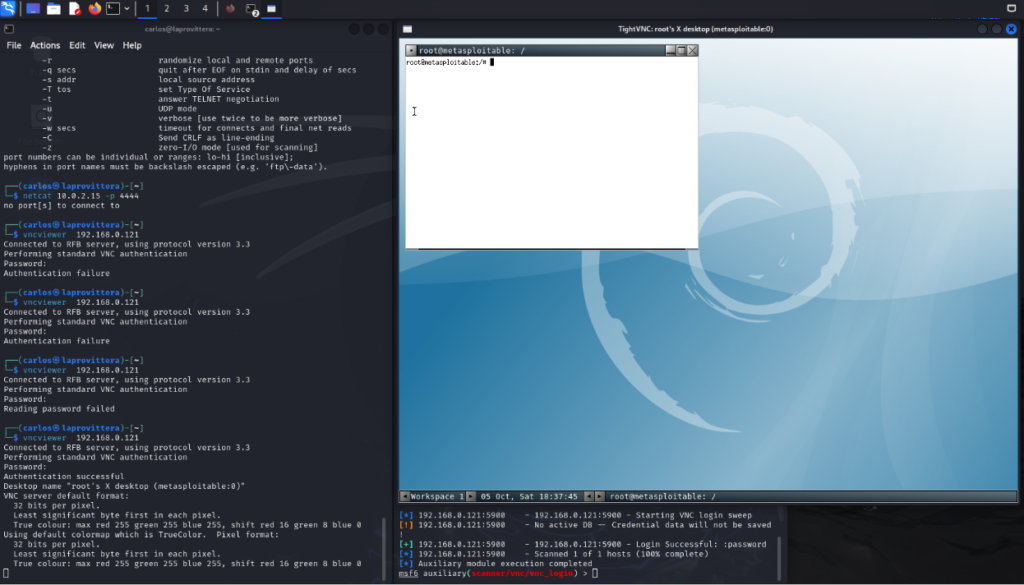
Task: Switch to workspace 1 in panel
Action: [148, 8]
